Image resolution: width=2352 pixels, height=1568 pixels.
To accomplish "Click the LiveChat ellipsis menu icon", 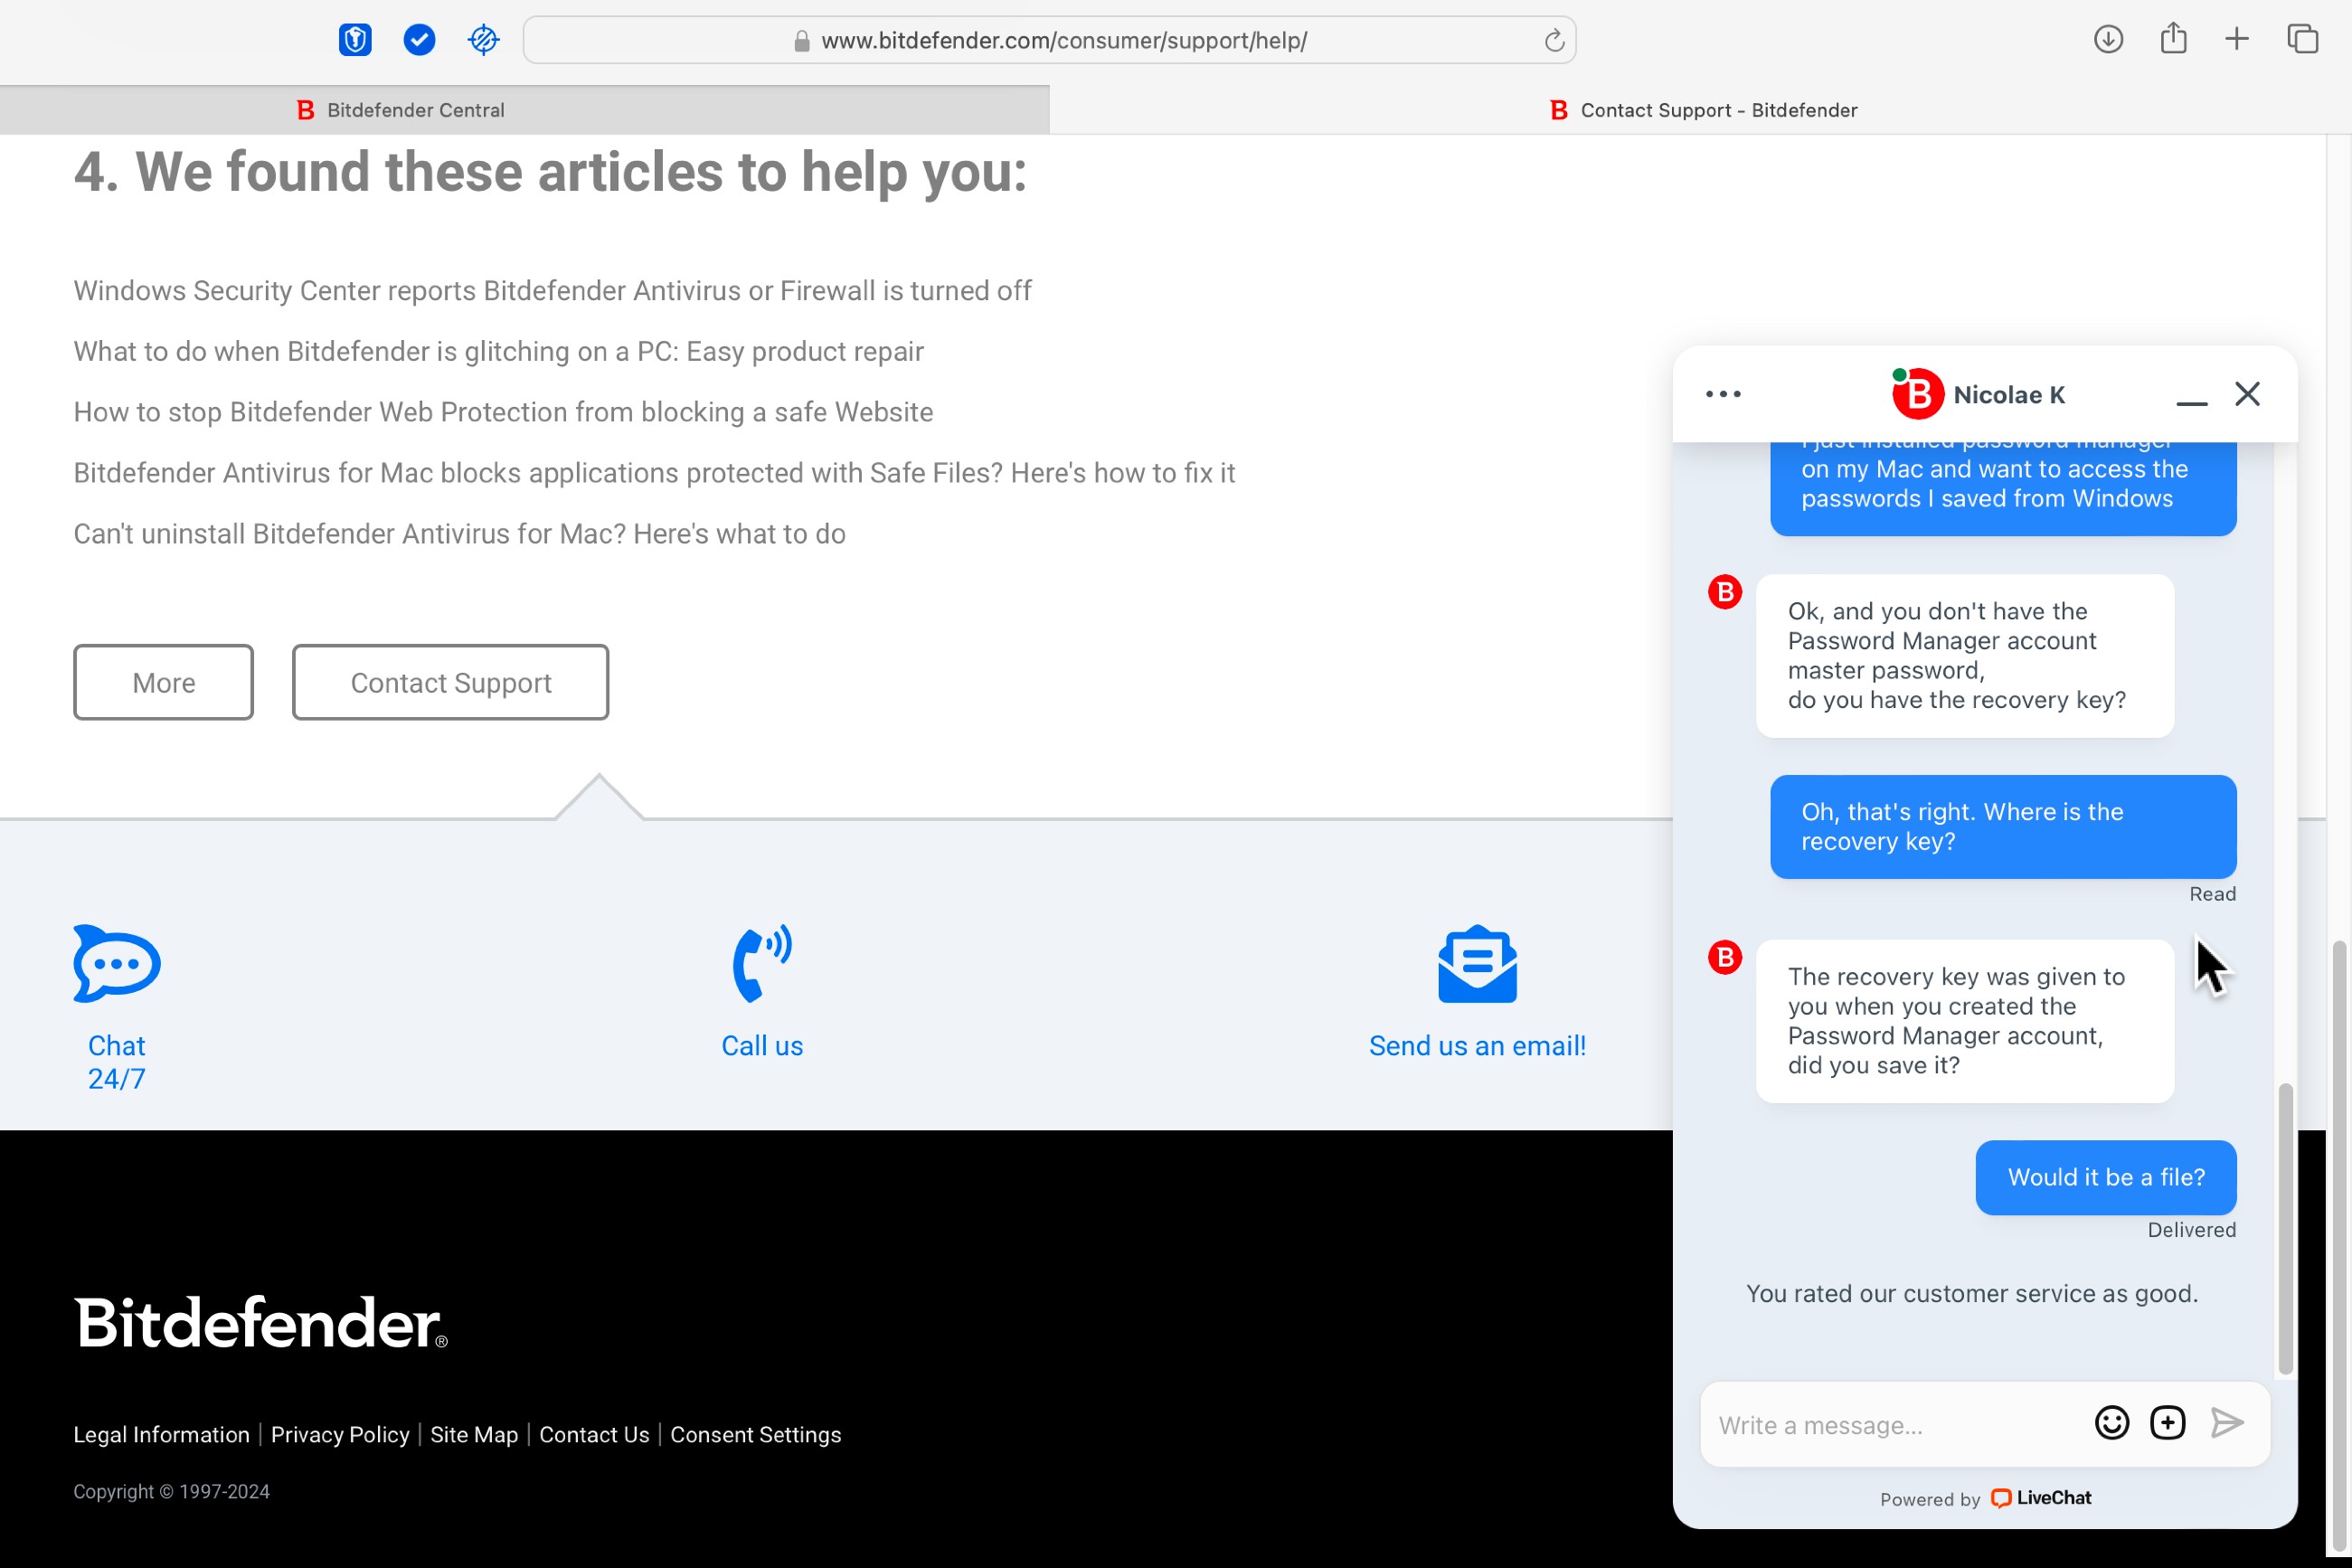I will tap(1722, 392).
